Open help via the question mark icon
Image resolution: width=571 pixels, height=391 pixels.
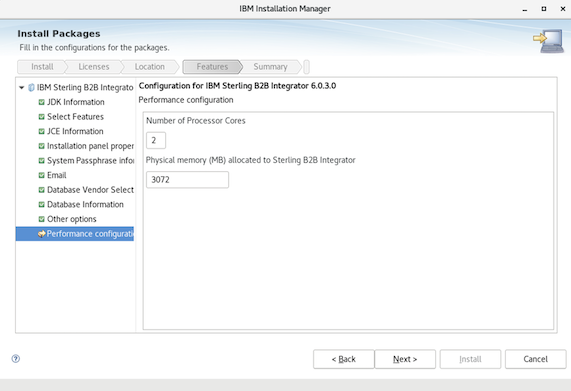click(x=16, y=359)
